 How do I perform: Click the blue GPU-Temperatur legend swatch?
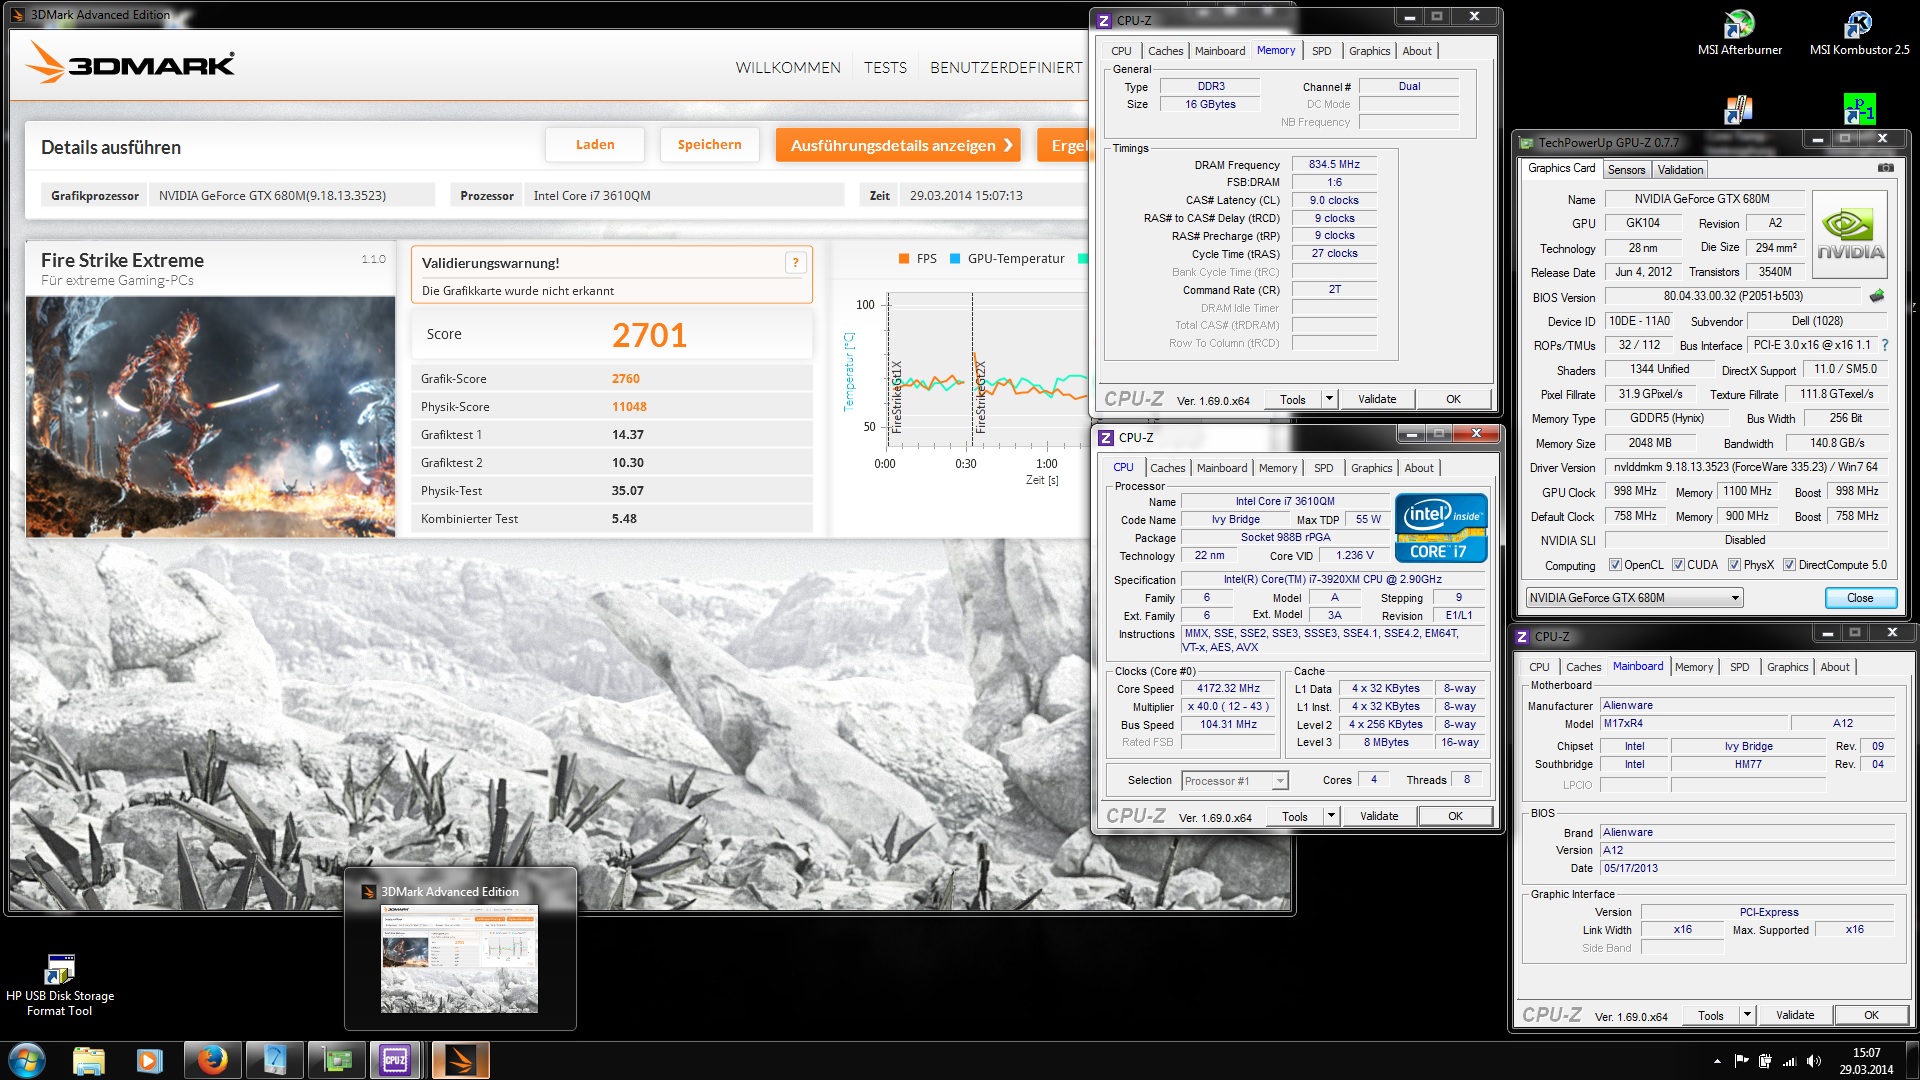[x=955, y=259]
